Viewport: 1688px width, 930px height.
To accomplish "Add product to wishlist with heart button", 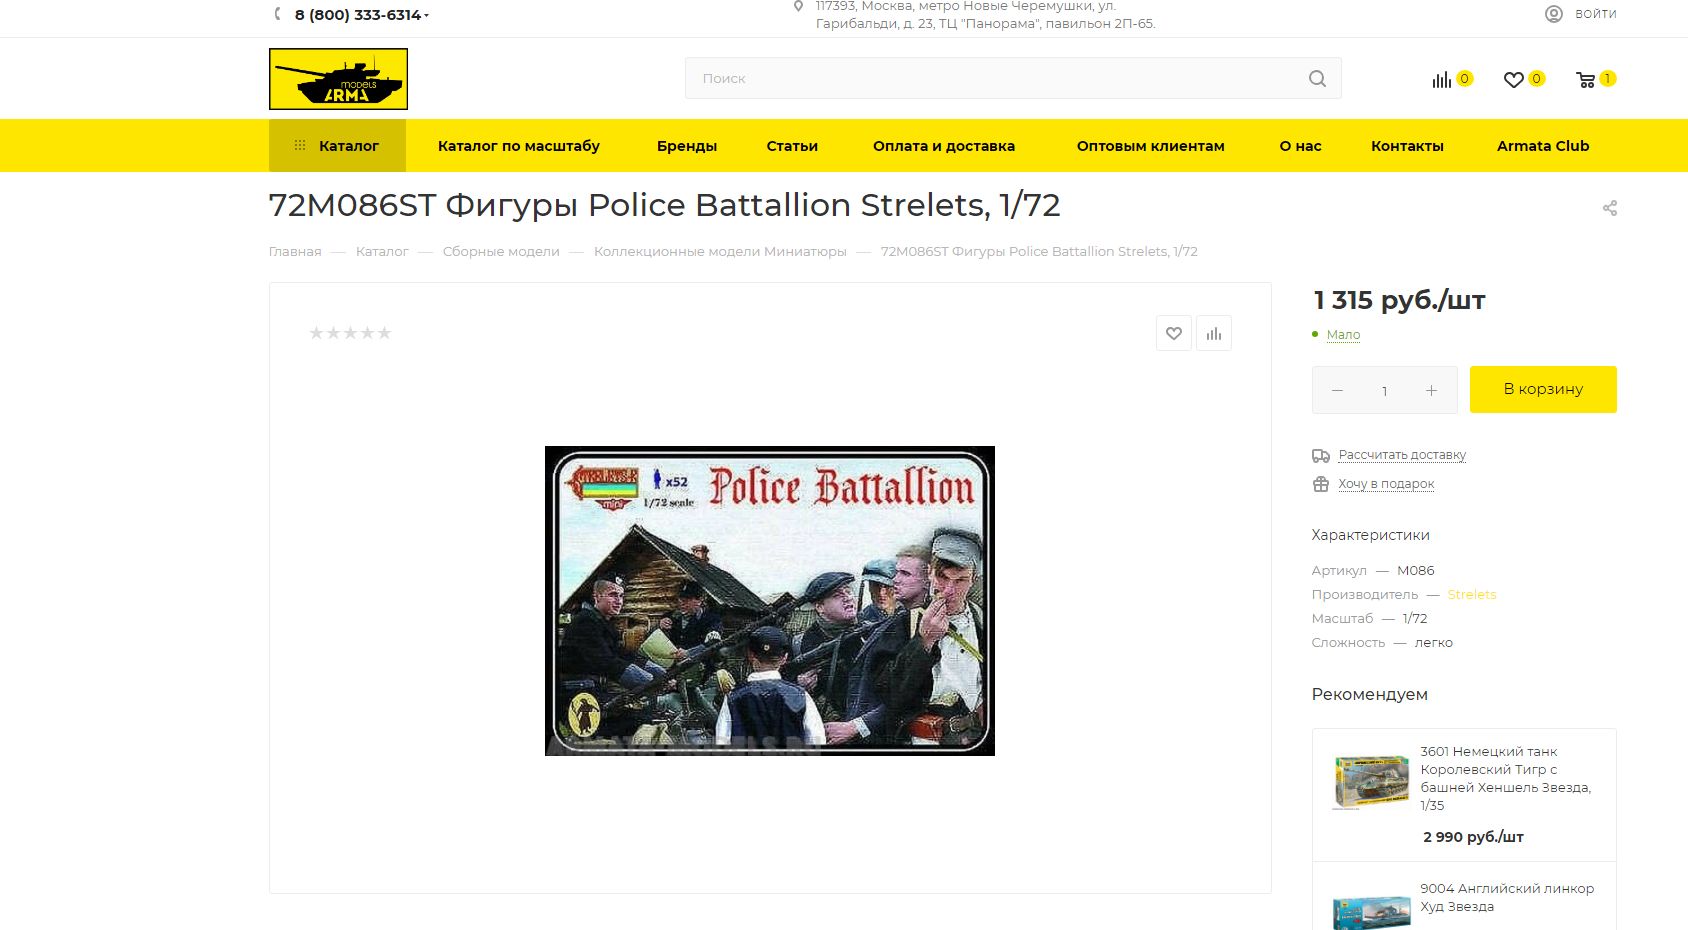I will [1174, 333].
